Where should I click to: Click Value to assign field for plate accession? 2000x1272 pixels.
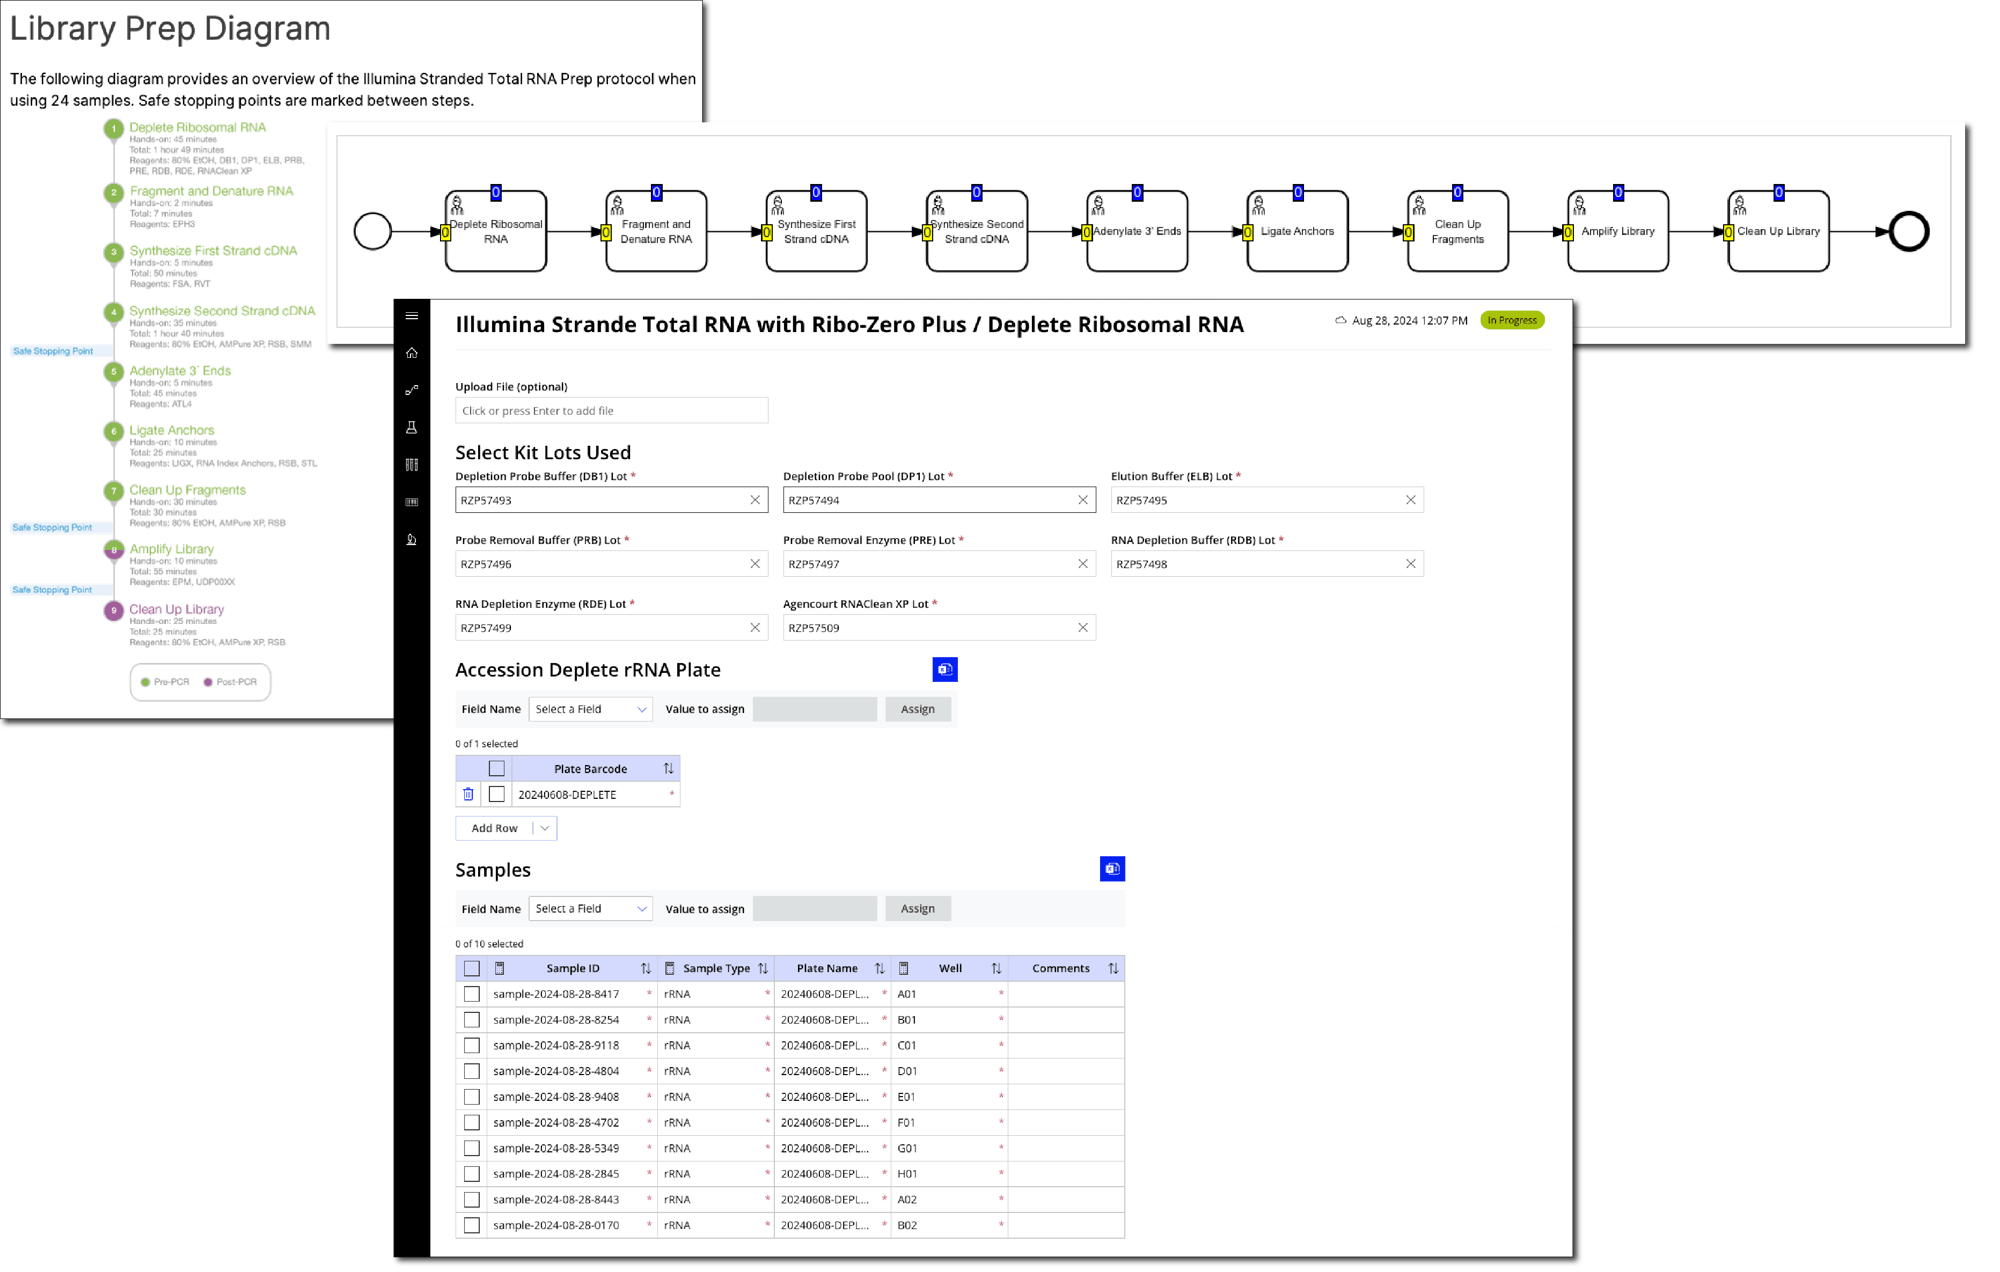click(815, 709)
